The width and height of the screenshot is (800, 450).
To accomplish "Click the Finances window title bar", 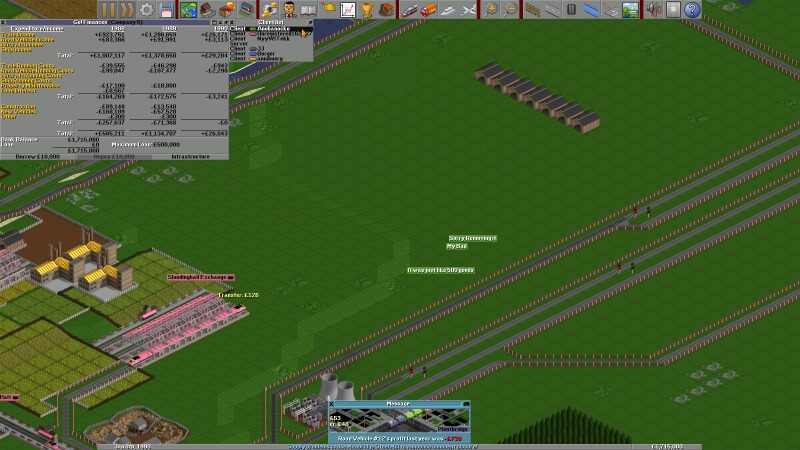I will coord(108,22).
